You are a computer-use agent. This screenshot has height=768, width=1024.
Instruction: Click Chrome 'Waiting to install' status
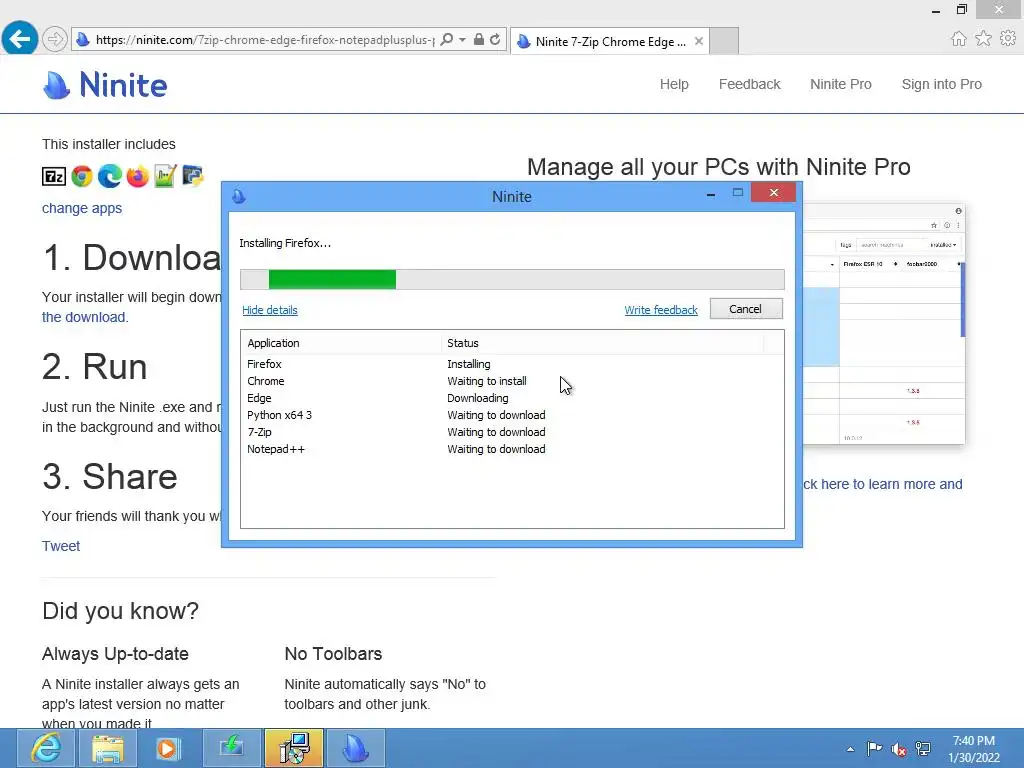pyautogui.click(x=487, y=381)
